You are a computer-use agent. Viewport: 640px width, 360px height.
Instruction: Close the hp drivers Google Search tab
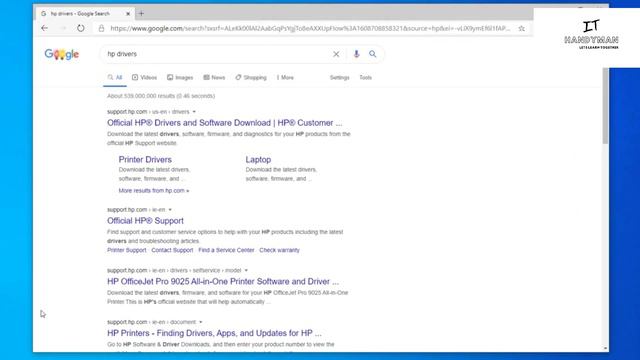(x=128, y=13)
